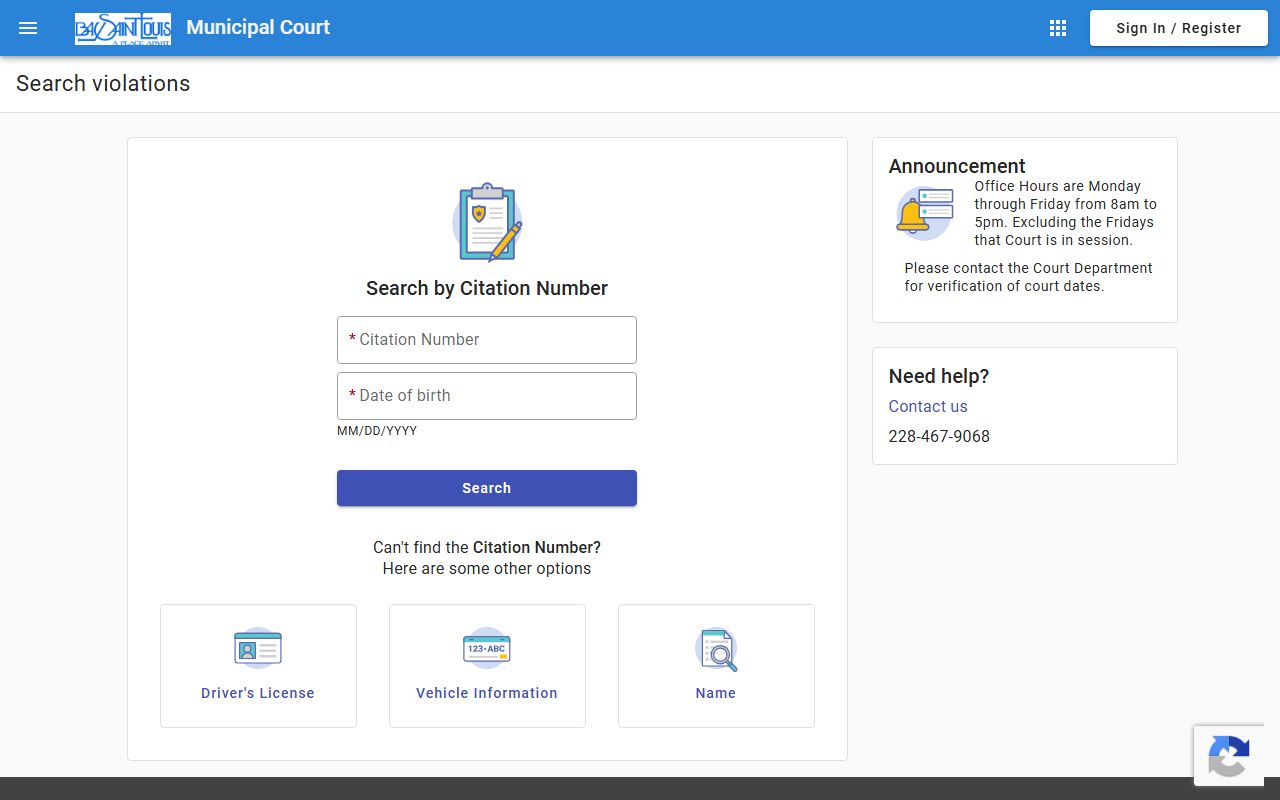Image resolution: width=1280 pixels, height=800 pixels.
Task: Click the Search by Citation Number heading
Action: coord(487,288)
